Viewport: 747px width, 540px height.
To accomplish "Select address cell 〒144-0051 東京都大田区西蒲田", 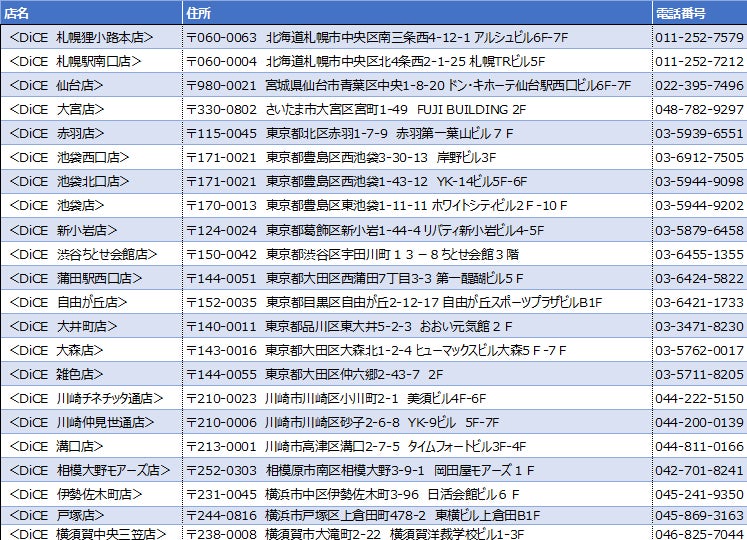I will pyautogui.click(x=417, y=278).
